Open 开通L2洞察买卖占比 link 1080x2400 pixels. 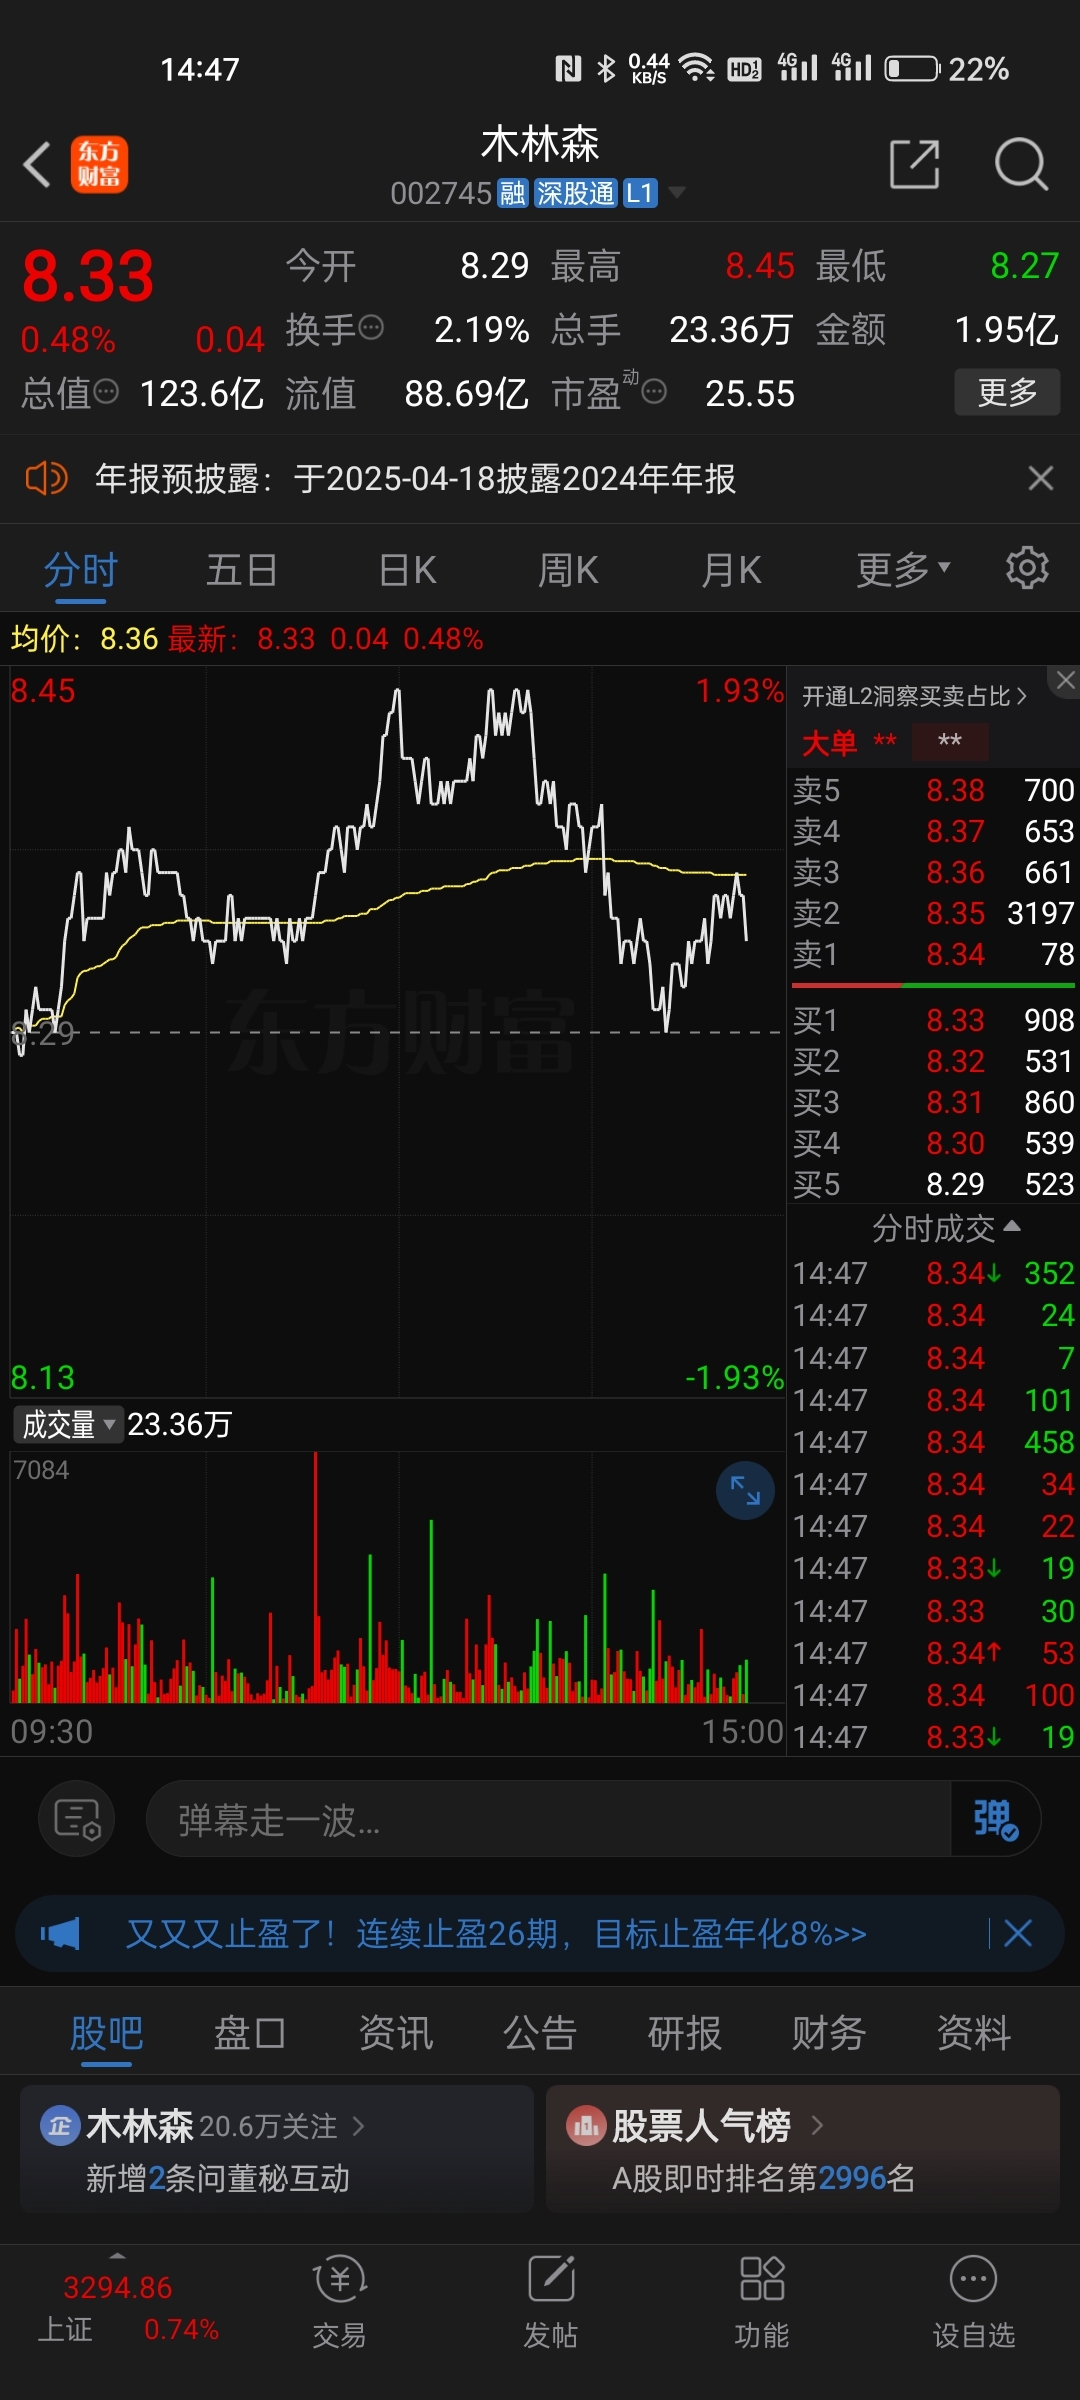(x=914, y=696)
